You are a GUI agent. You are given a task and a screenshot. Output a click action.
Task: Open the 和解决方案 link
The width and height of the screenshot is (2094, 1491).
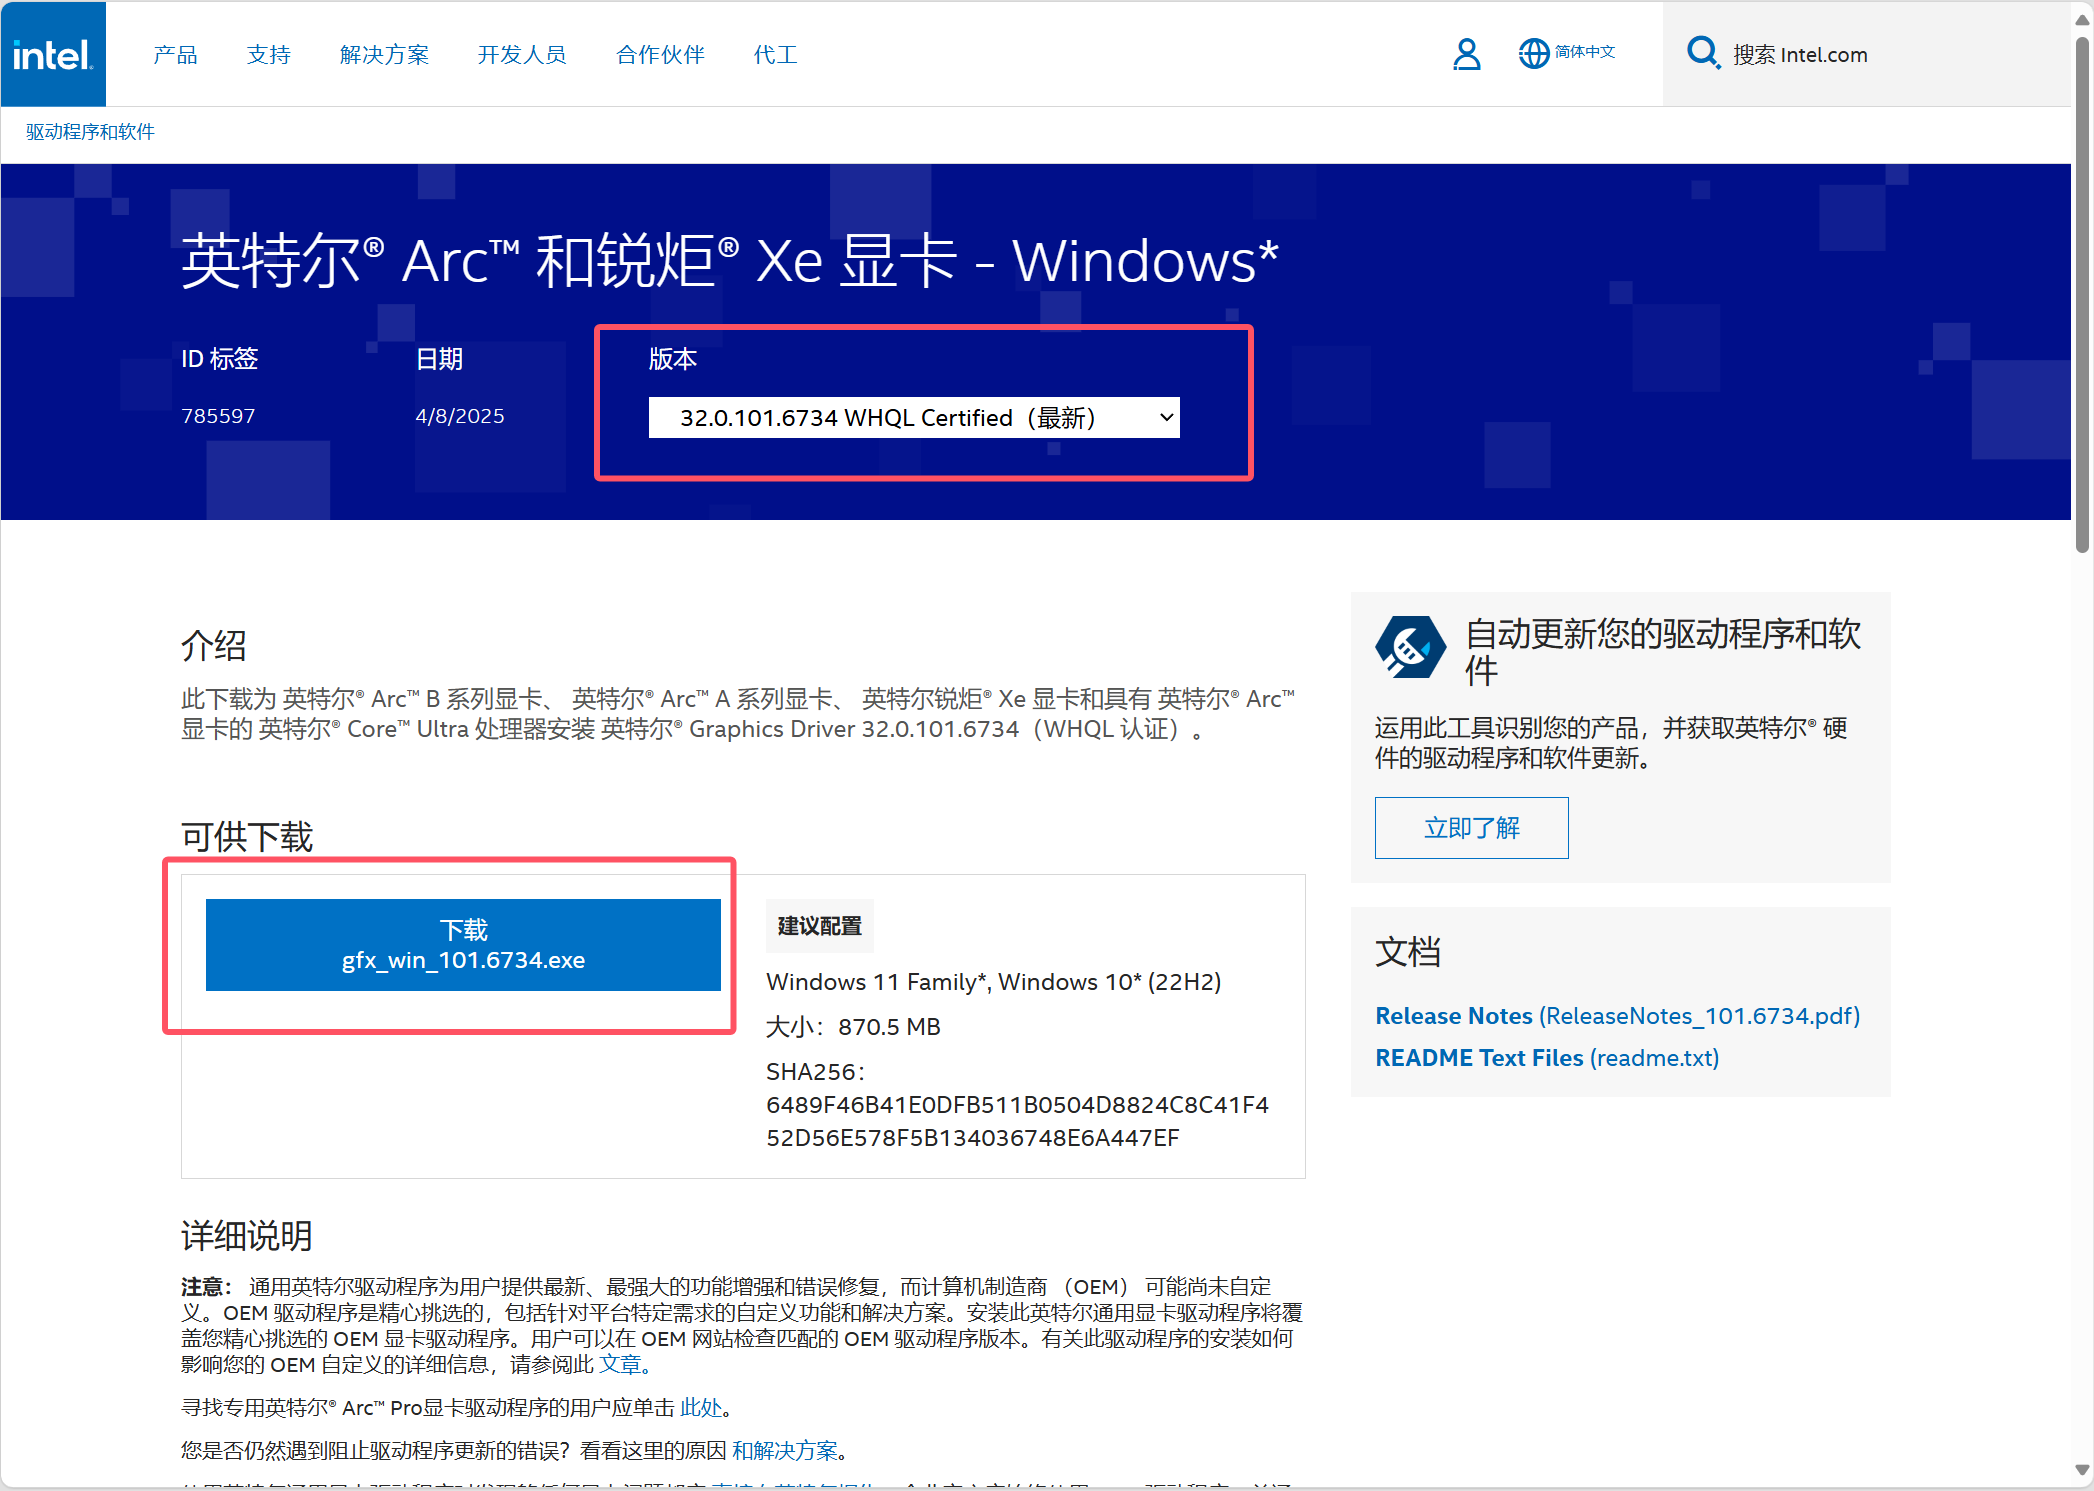tap(785, 1450)
